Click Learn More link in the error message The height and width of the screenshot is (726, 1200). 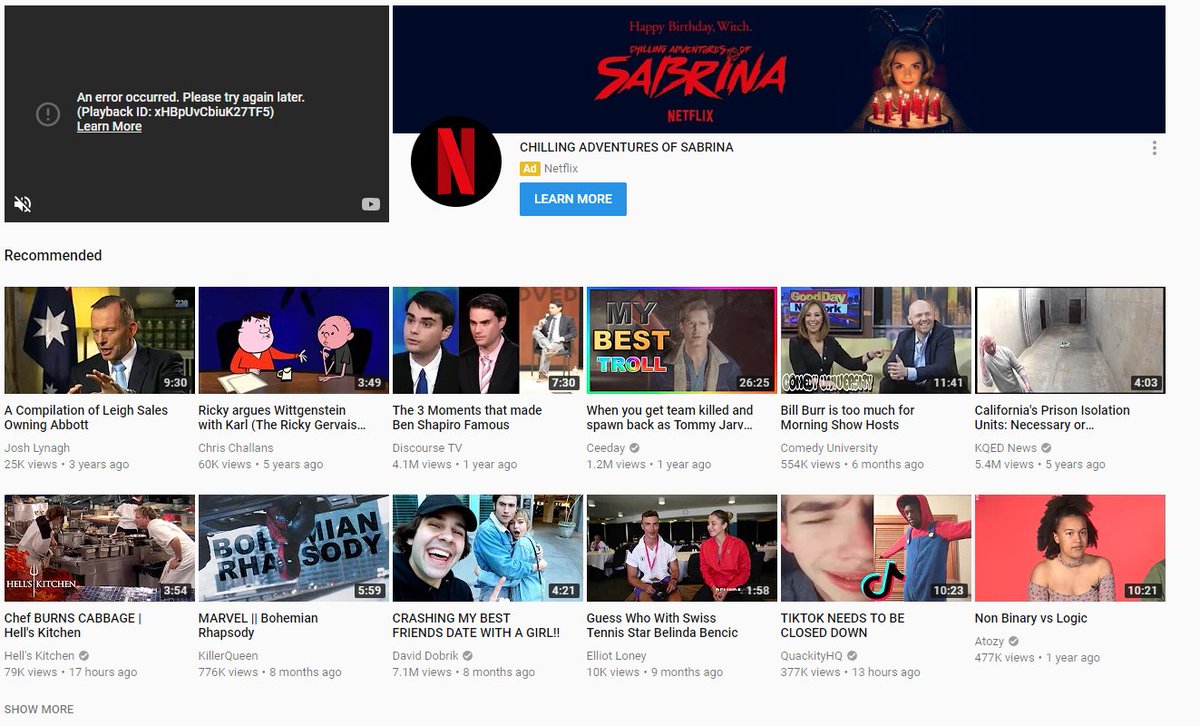[109, 127]
